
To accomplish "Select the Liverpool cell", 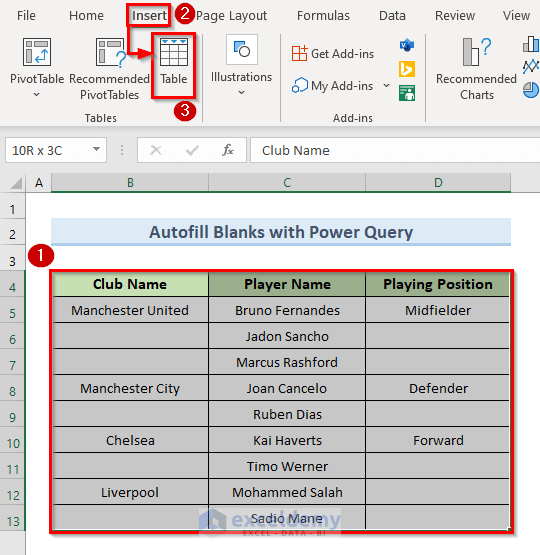I will tap(130, 492).
